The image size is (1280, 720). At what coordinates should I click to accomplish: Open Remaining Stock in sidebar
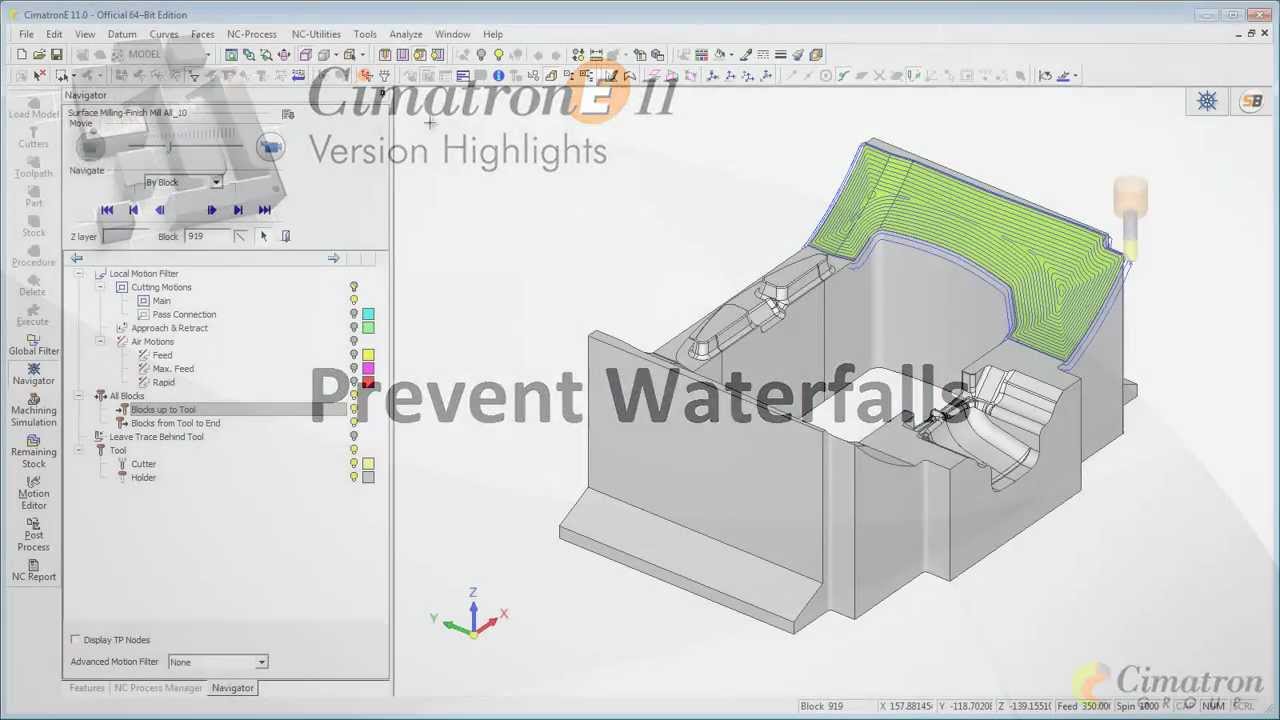coord(33,451)
